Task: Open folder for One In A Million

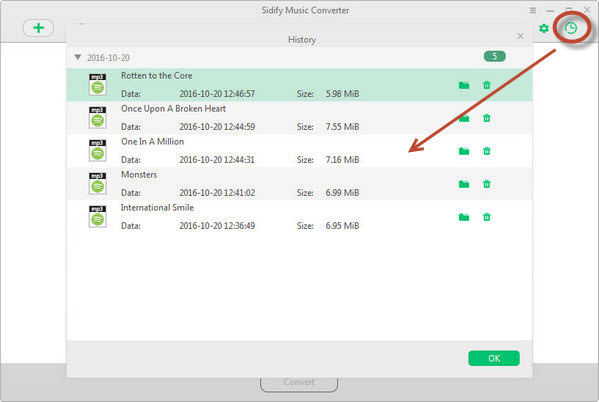Action: pos(464,151)
